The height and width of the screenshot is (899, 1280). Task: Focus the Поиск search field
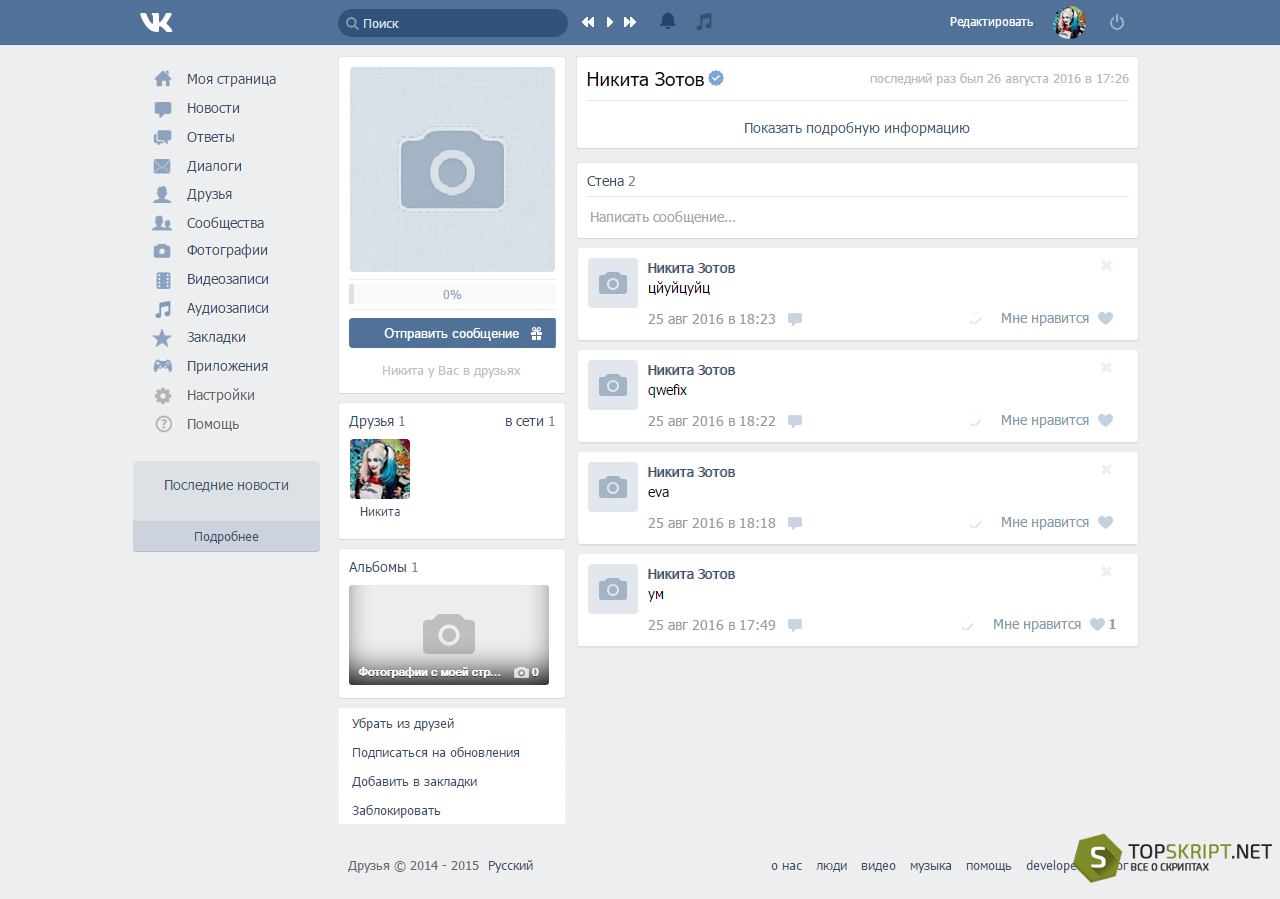click(453, 23)
